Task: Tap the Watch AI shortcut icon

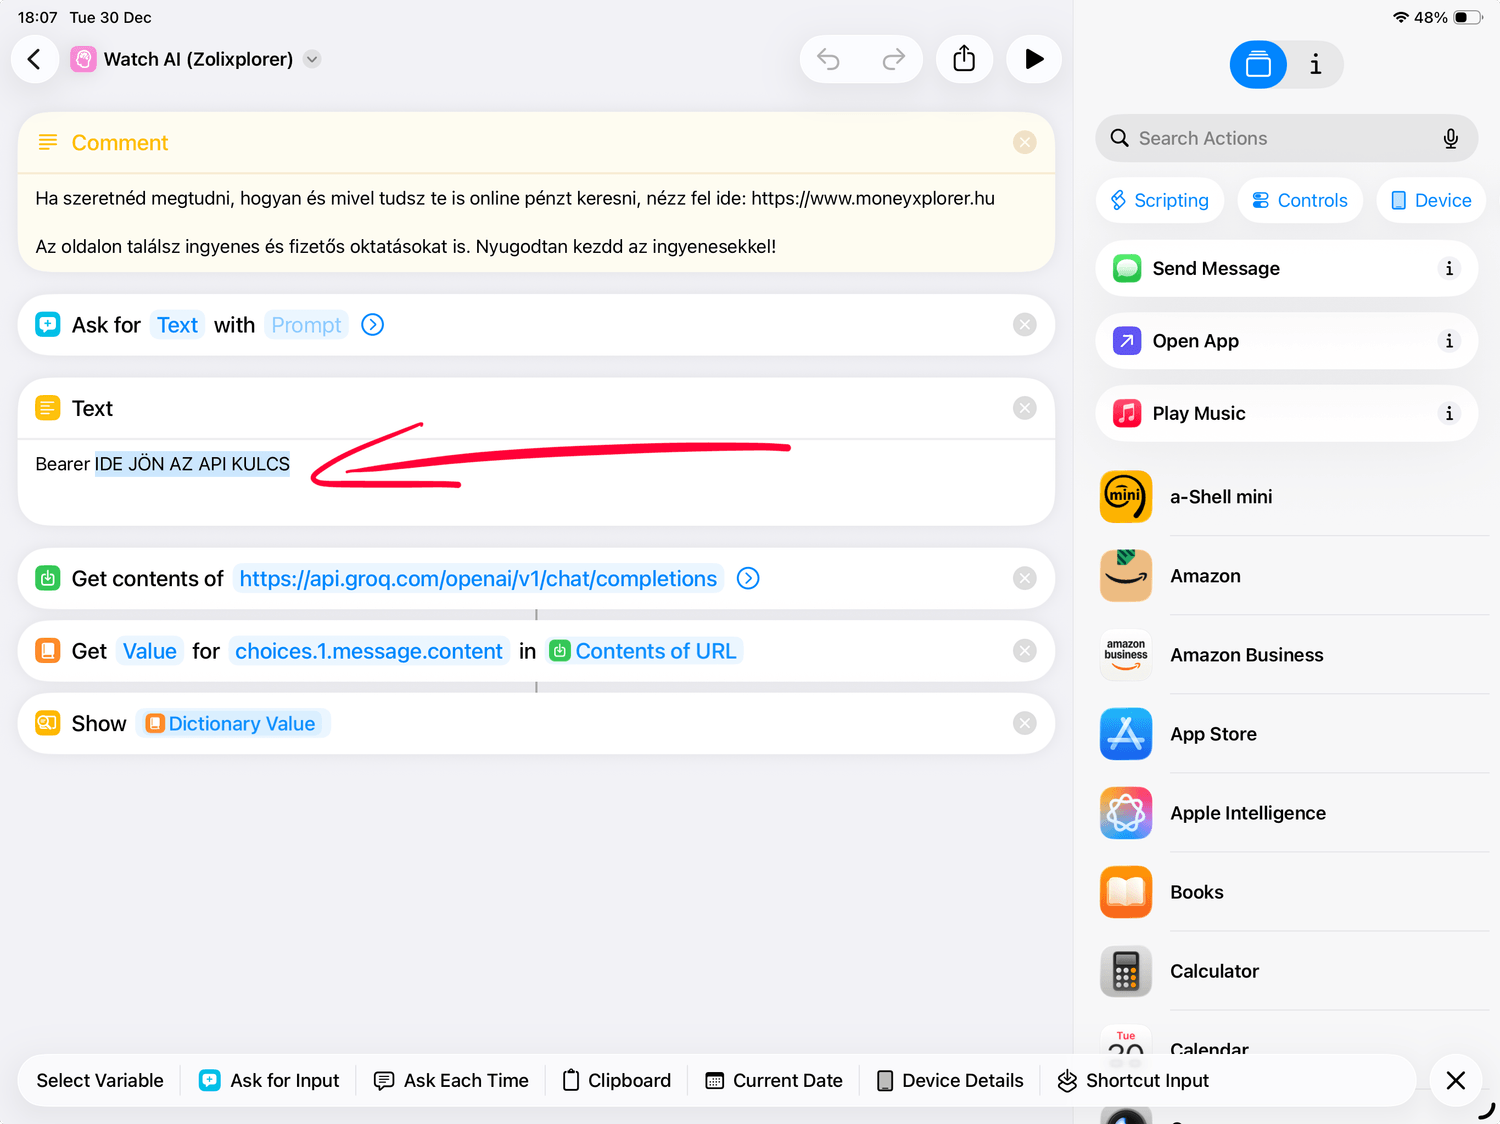Action: [x=83, y=59]
